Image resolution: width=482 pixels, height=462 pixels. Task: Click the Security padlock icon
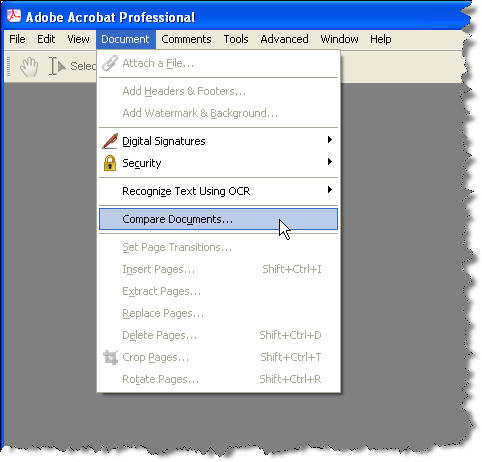110,163
